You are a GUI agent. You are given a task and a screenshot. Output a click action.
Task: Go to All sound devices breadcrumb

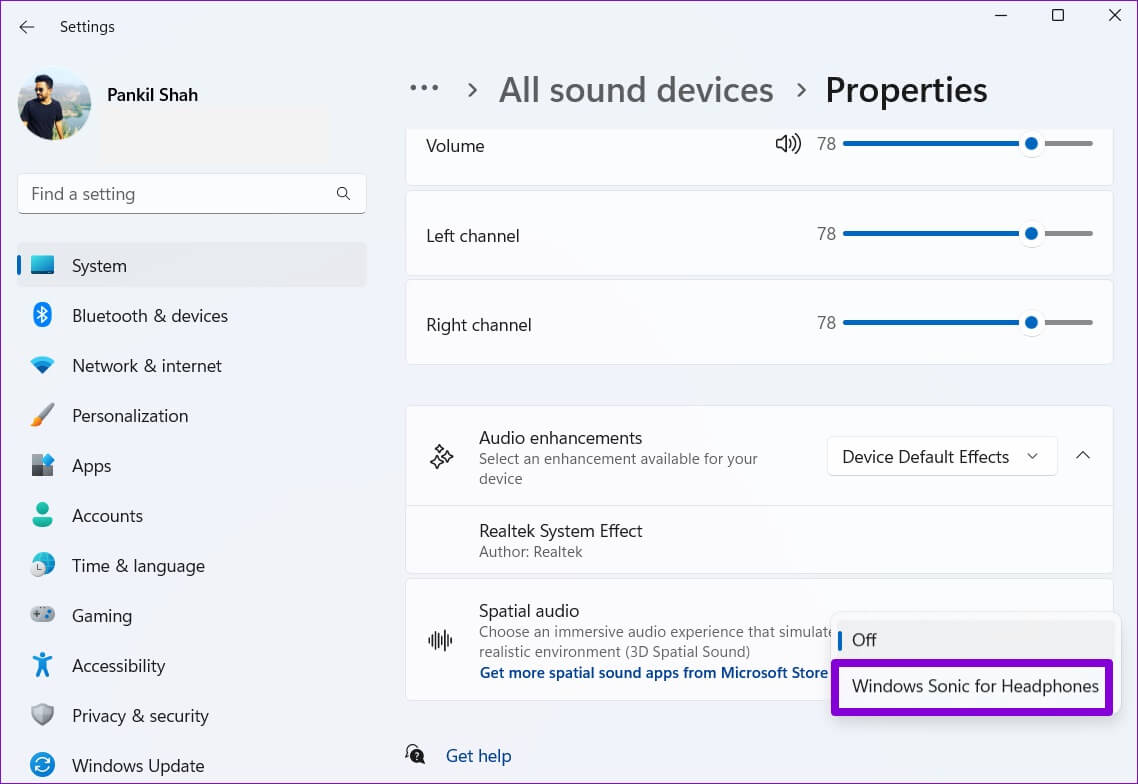636,90
